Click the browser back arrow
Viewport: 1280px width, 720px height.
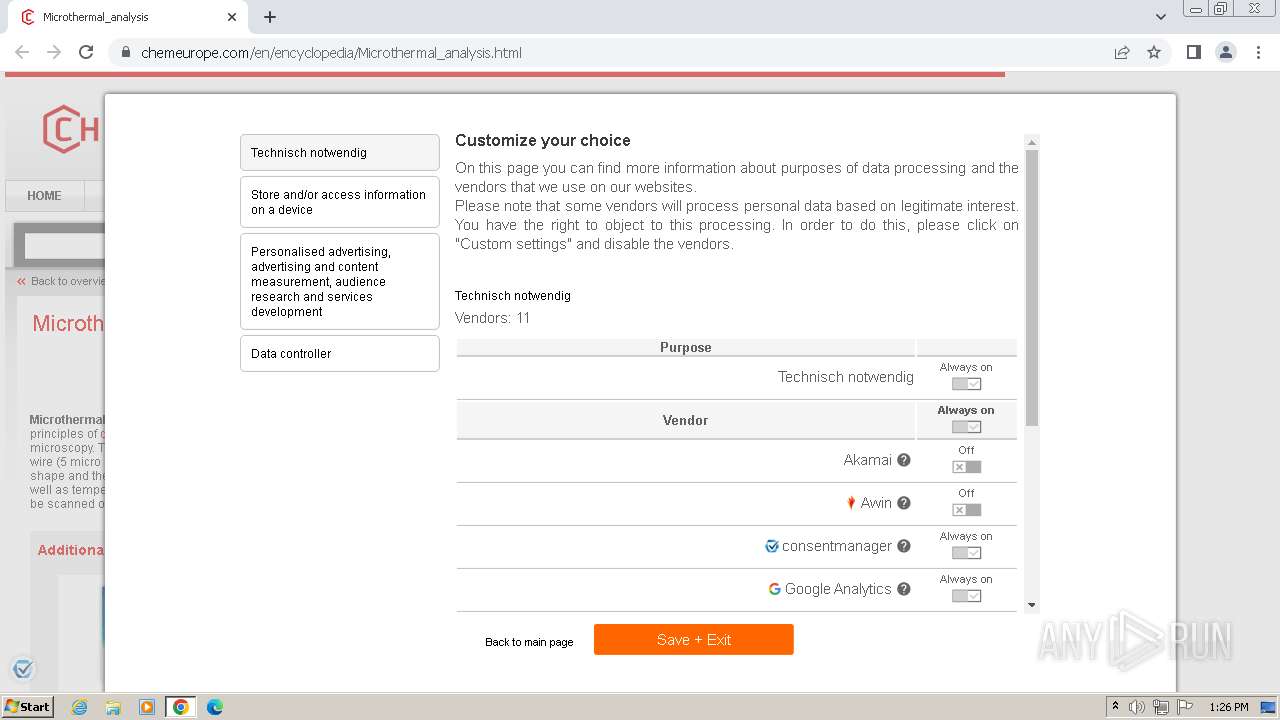pos(22,52)
